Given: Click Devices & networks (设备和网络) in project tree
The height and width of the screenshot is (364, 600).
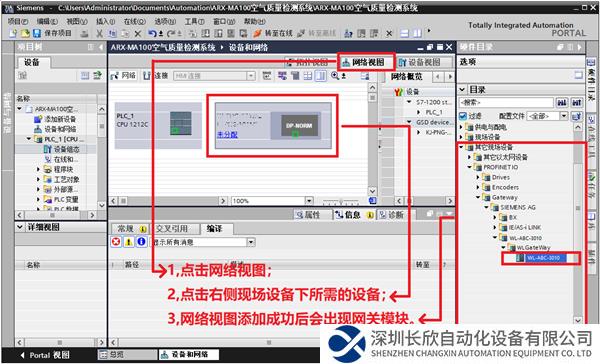Looking at the screenshot, I should tap(60, 129).
